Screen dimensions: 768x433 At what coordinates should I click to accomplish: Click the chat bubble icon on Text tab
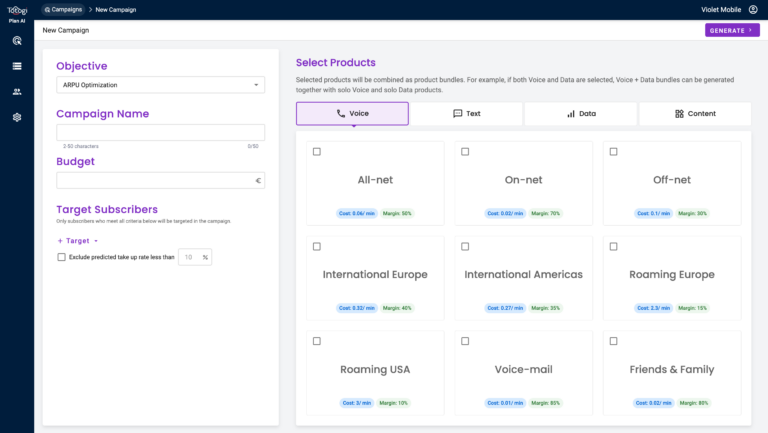click(x=457, y=114)
